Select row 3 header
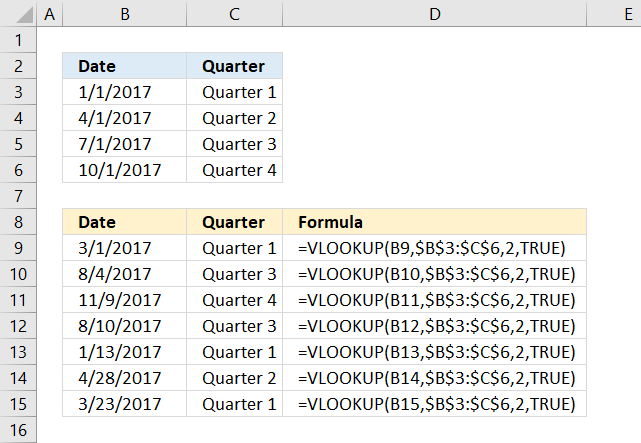This screenshot has width=641, height=443. point(18,92)
